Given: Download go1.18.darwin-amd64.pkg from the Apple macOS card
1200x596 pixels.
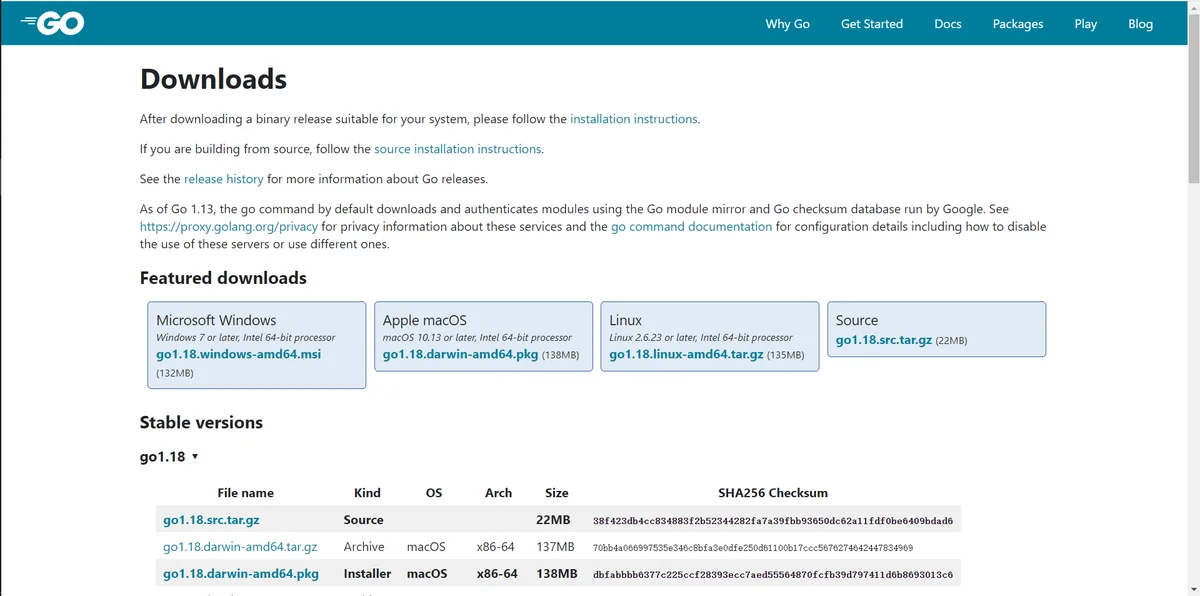Looking at the screenshot, I should click(460, 355).
